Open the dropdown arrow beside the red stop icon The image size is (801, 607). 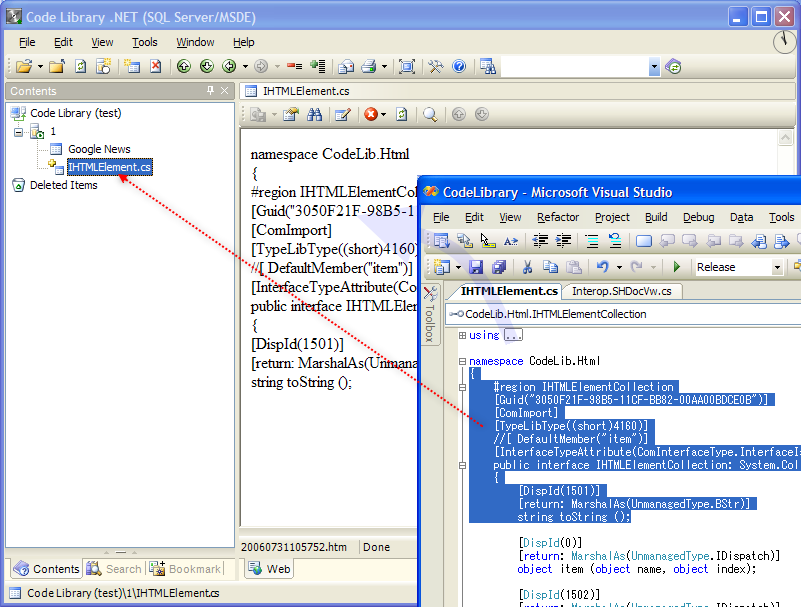384,114
